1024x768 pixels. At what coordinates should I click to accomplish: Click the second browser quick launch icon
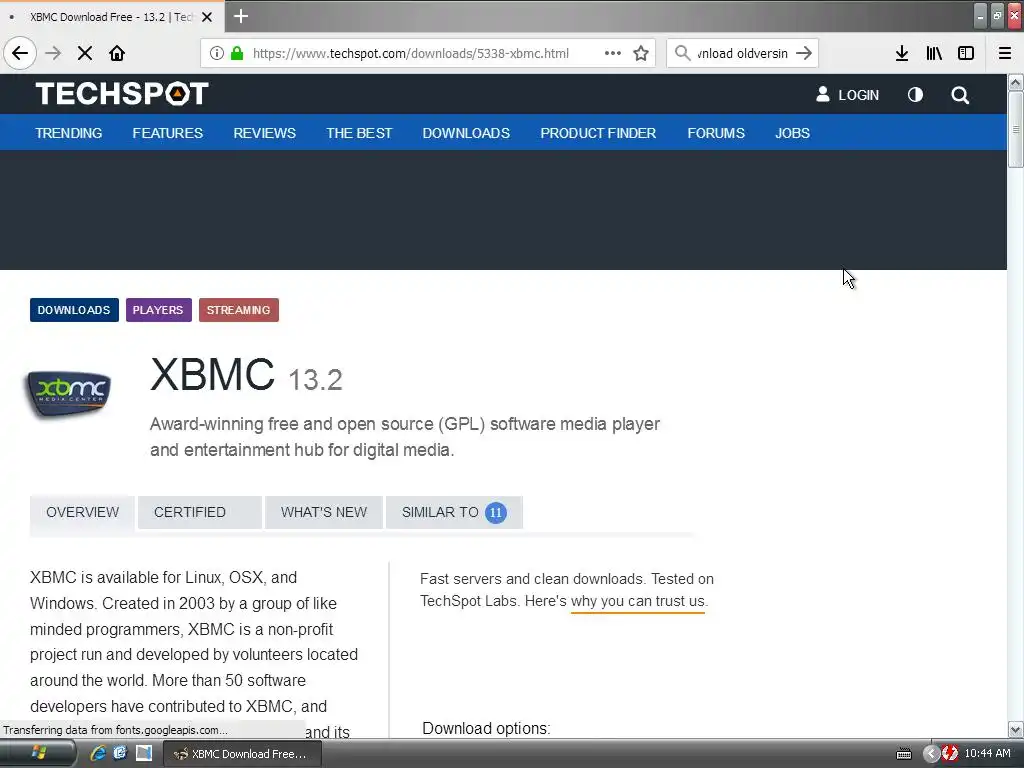click(x=120, y=753)
